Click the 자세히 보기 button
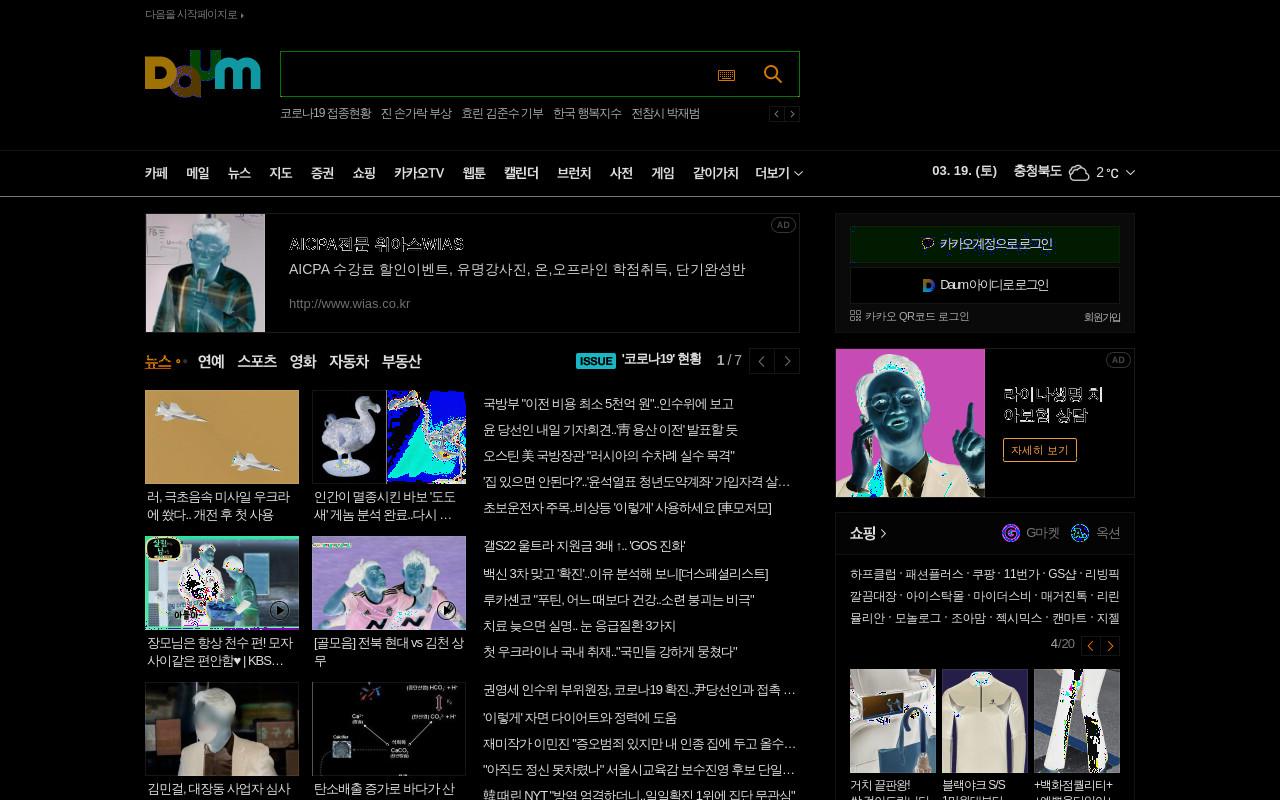Screen dimensions: 1280x800 pyautogui.click(x=1040, y=450)
